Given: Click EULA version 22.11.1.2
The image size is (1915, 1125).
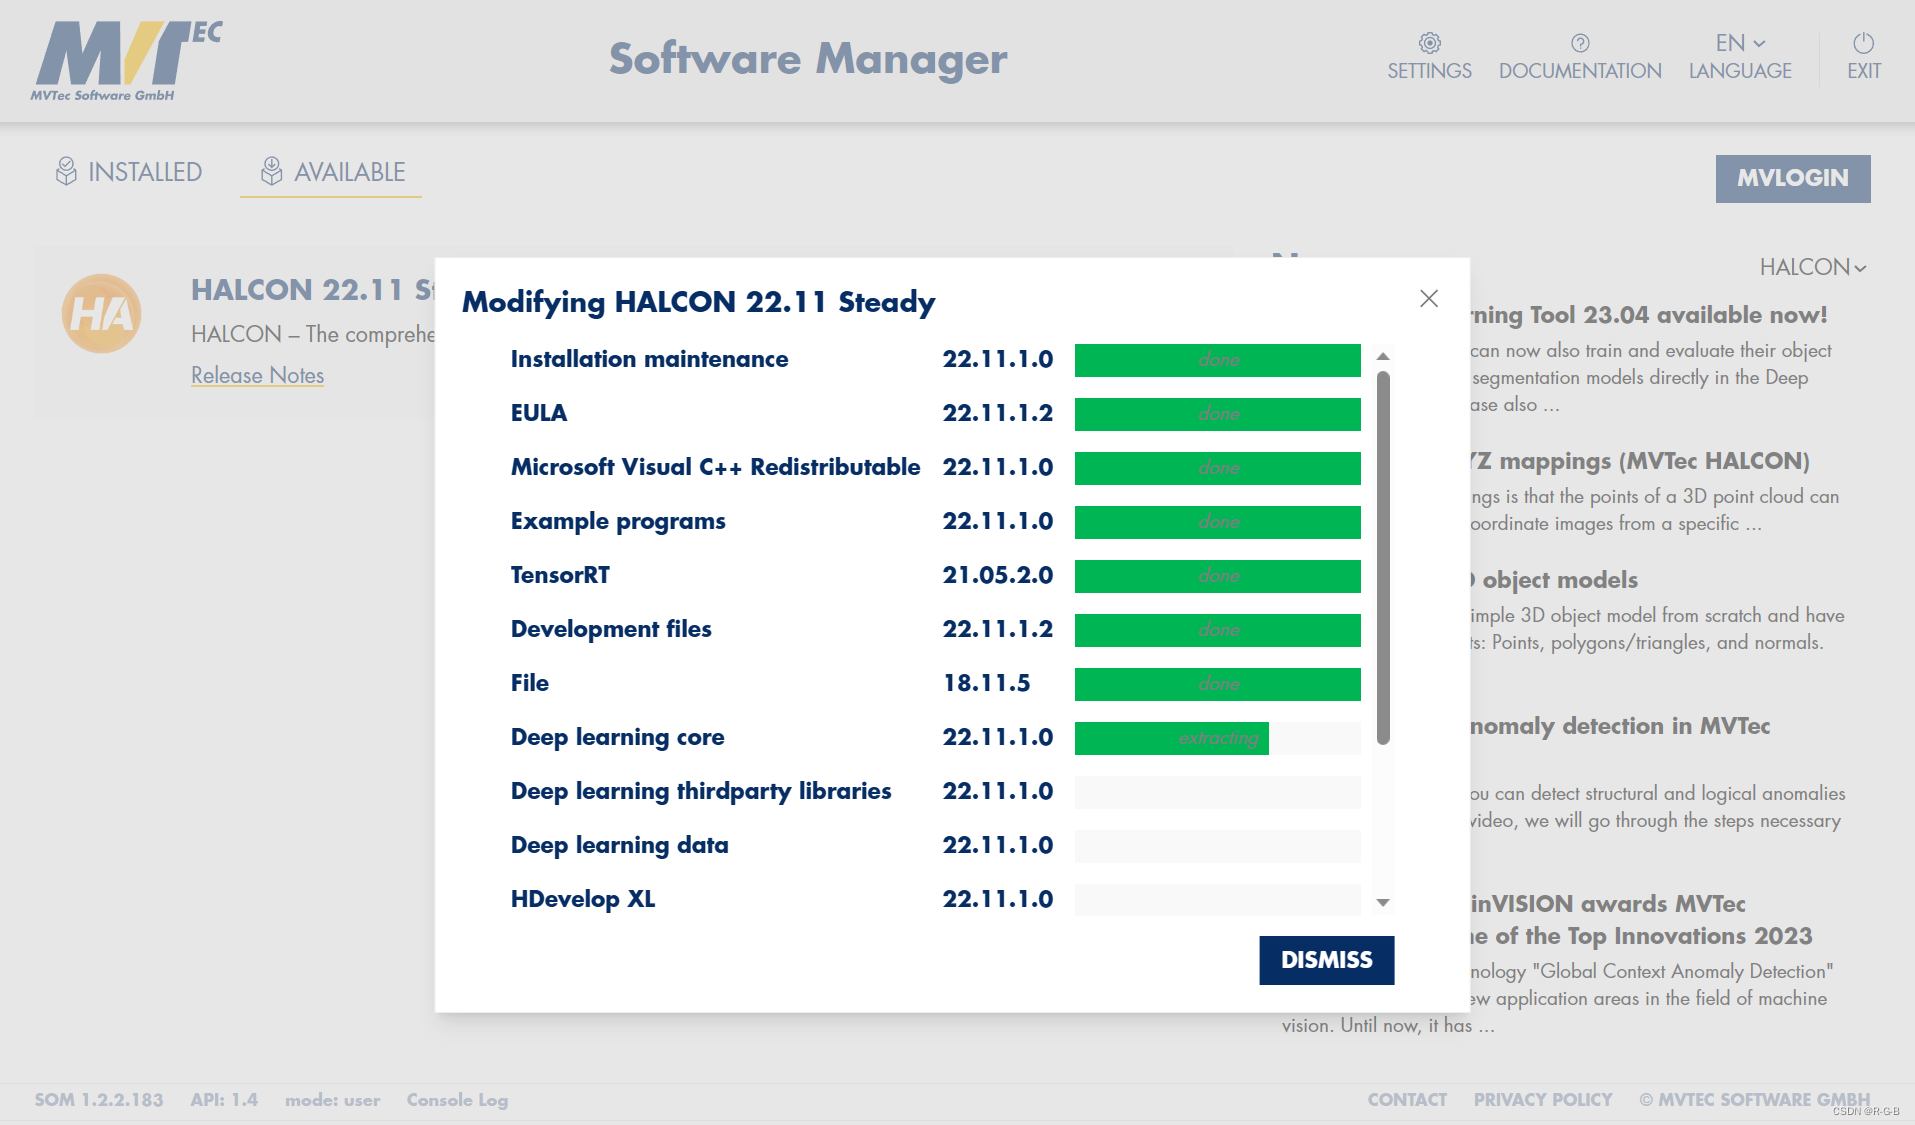Looking at the screenshot, I should click(x=997, y=413).
